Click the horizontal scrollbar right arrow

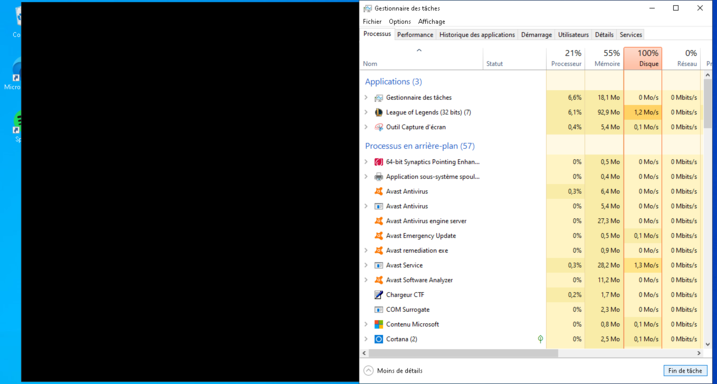699,353
